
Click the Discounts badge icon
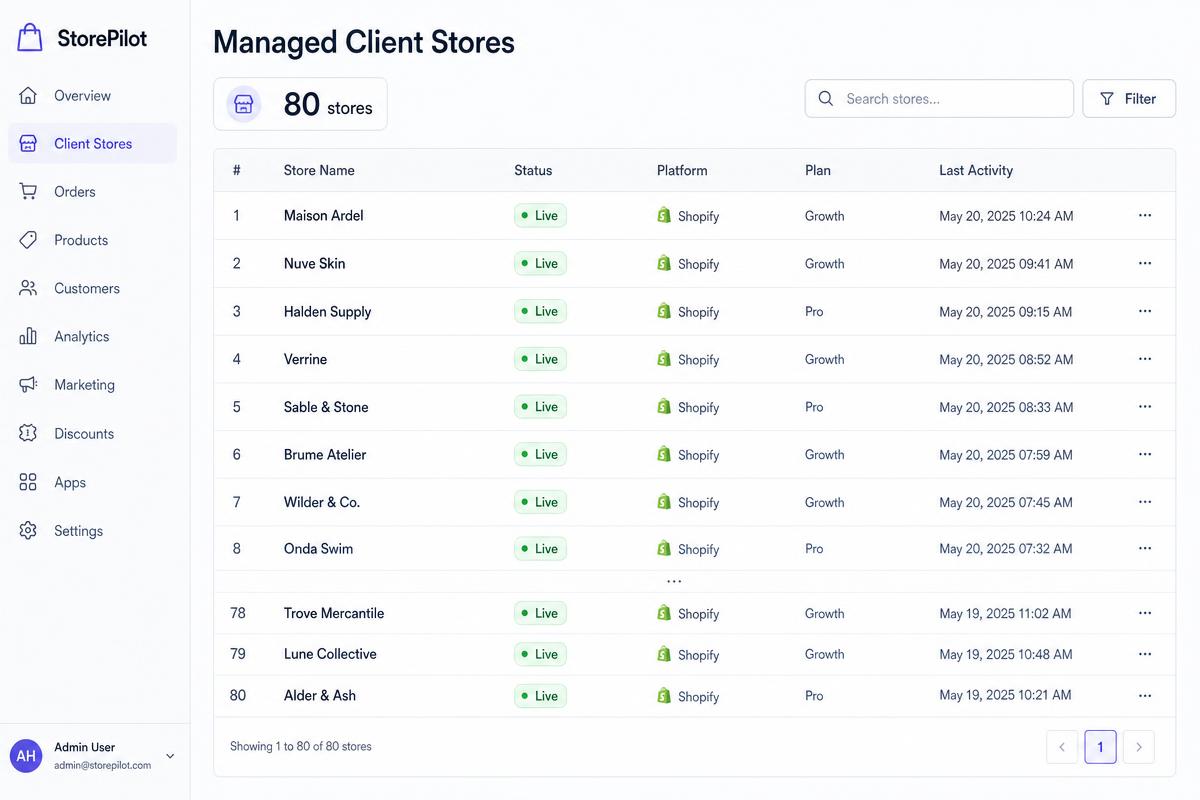28,434
